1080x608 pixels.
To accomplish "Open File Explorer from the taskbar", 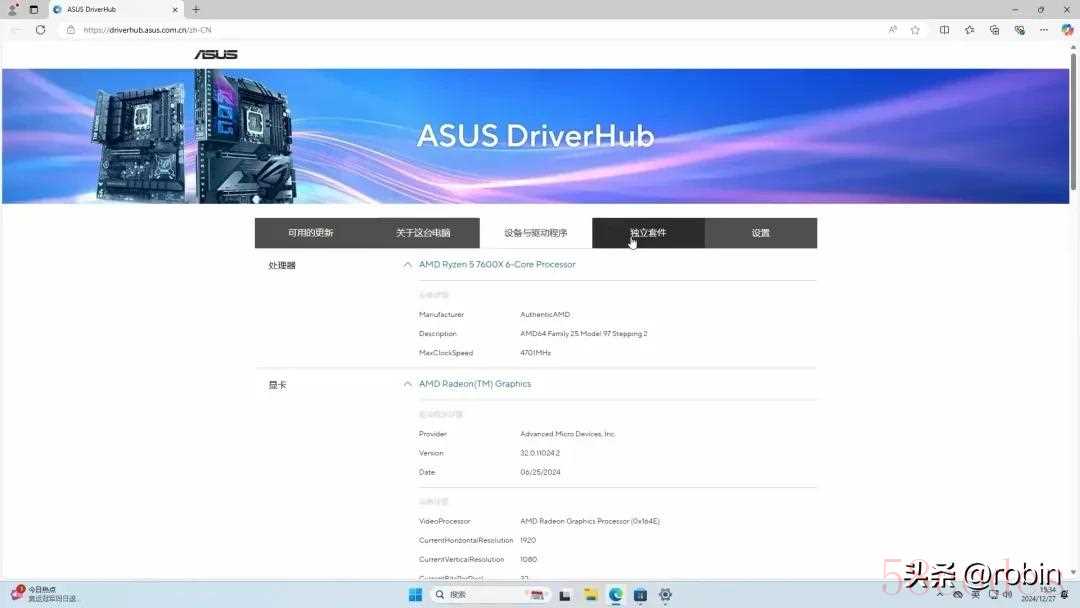I will (590, 595).
